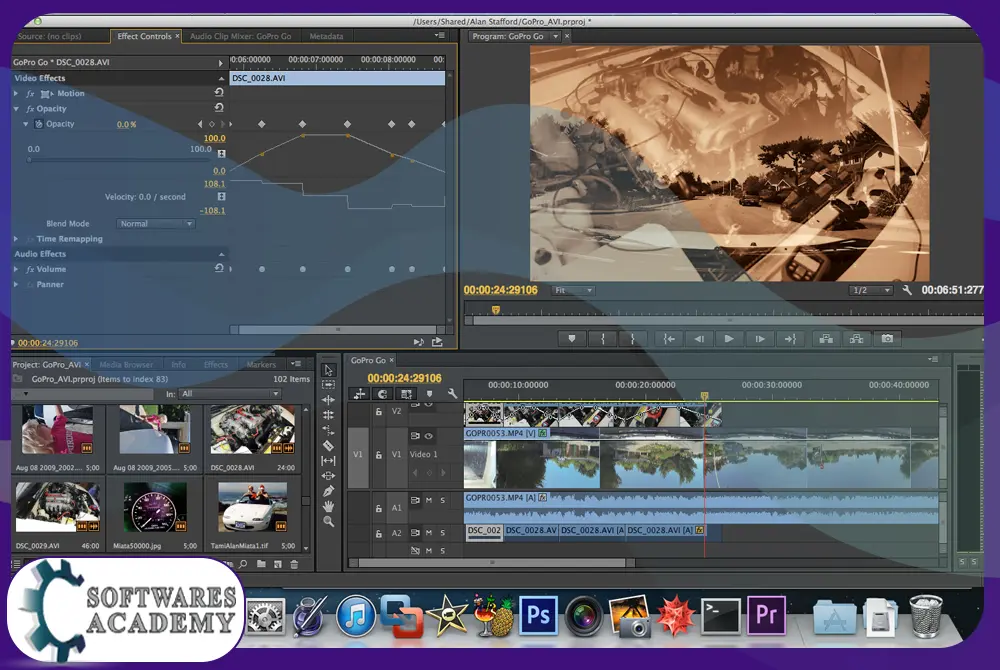1000x670 pixels.
Task: Click Export Frame camera icon
Action: (x=887, y=339)
